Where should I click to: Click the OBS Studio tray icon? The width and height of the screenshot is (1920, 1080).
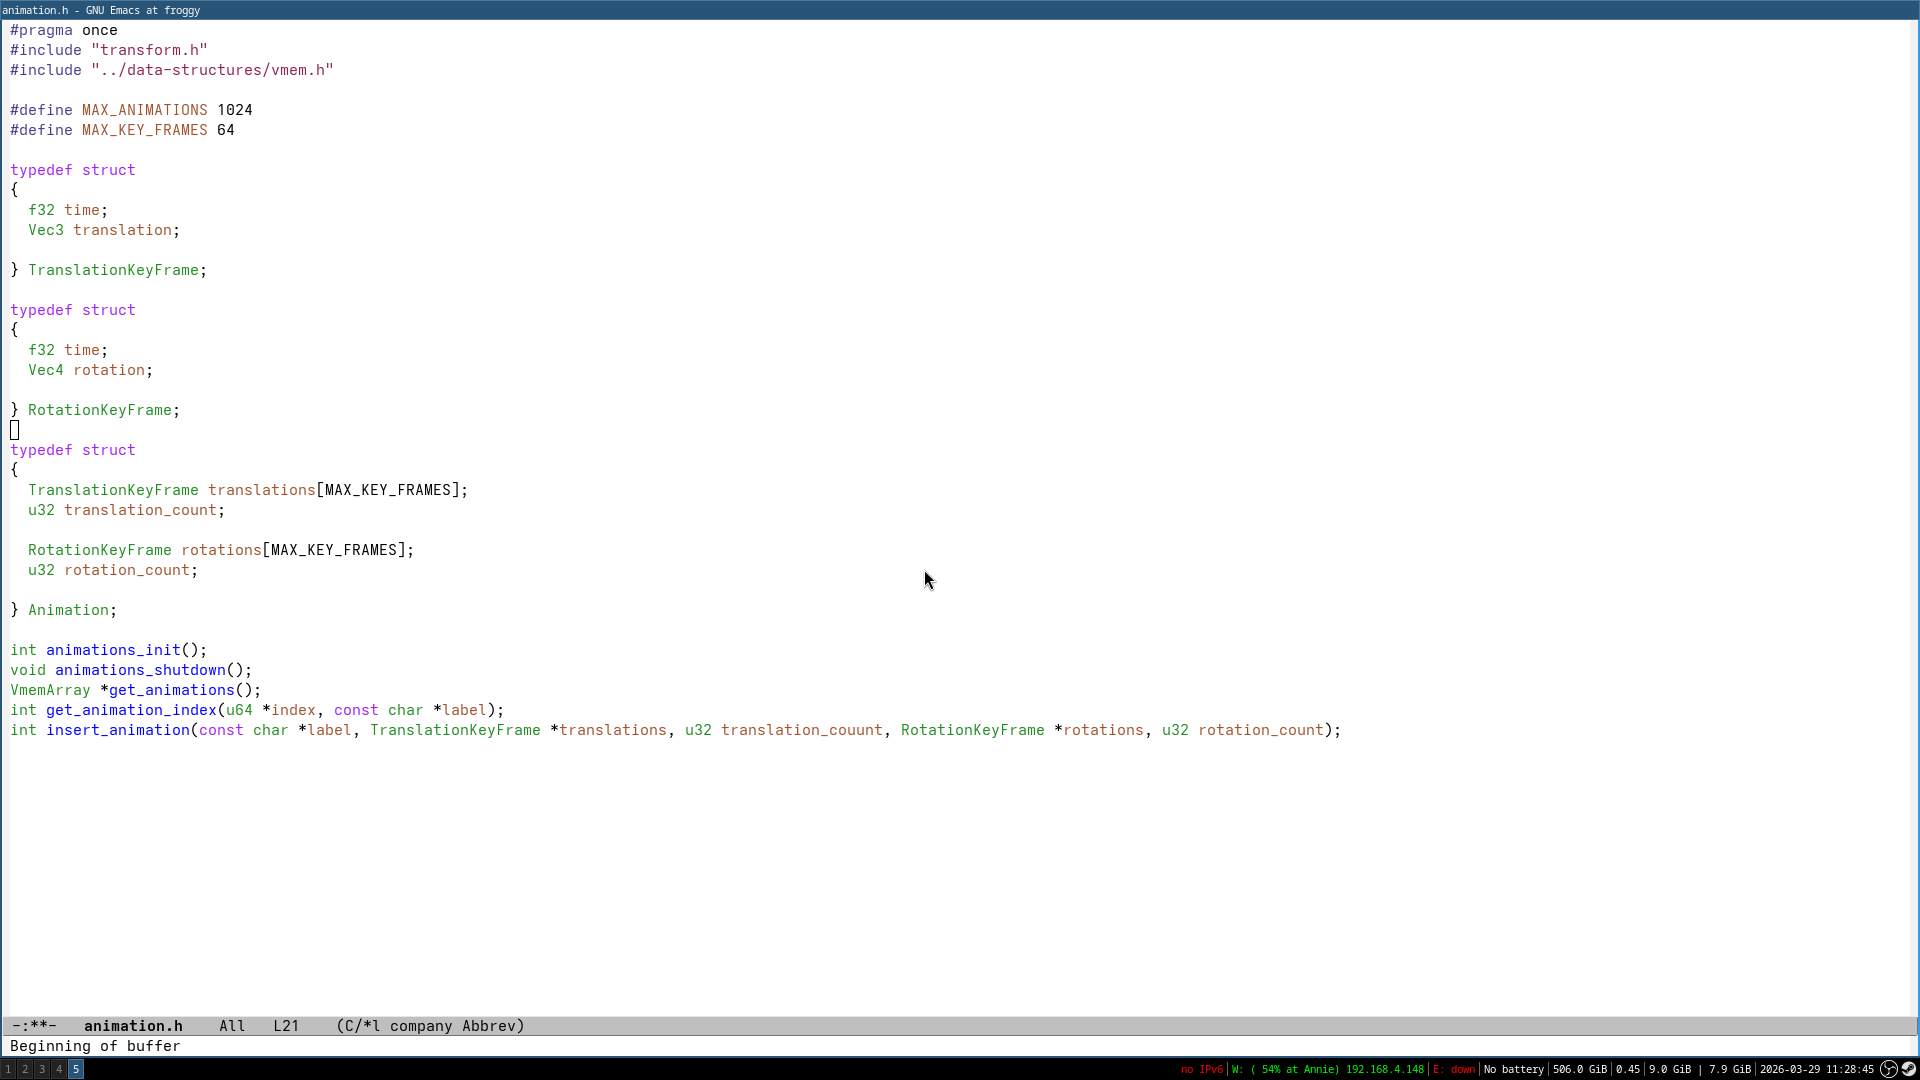pyautogui.click(x=1889, y=1069)
